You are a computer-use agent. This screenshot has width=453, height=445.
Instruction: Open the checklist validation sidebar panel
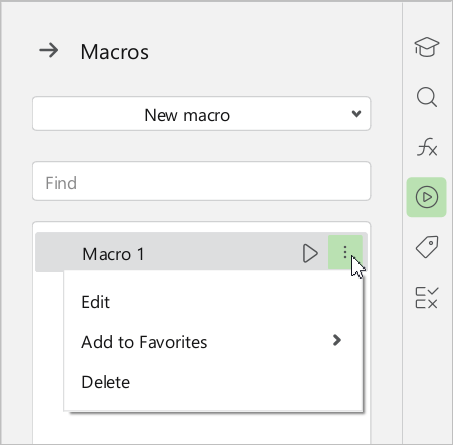pos(426,297)
